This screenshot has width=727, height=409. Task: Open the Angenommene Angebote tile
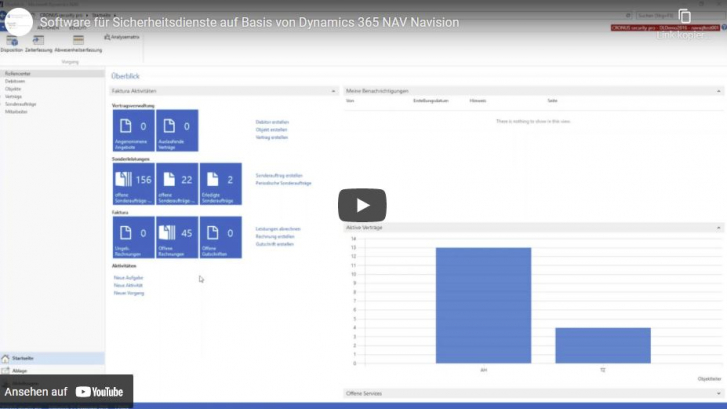coord(134,130)
